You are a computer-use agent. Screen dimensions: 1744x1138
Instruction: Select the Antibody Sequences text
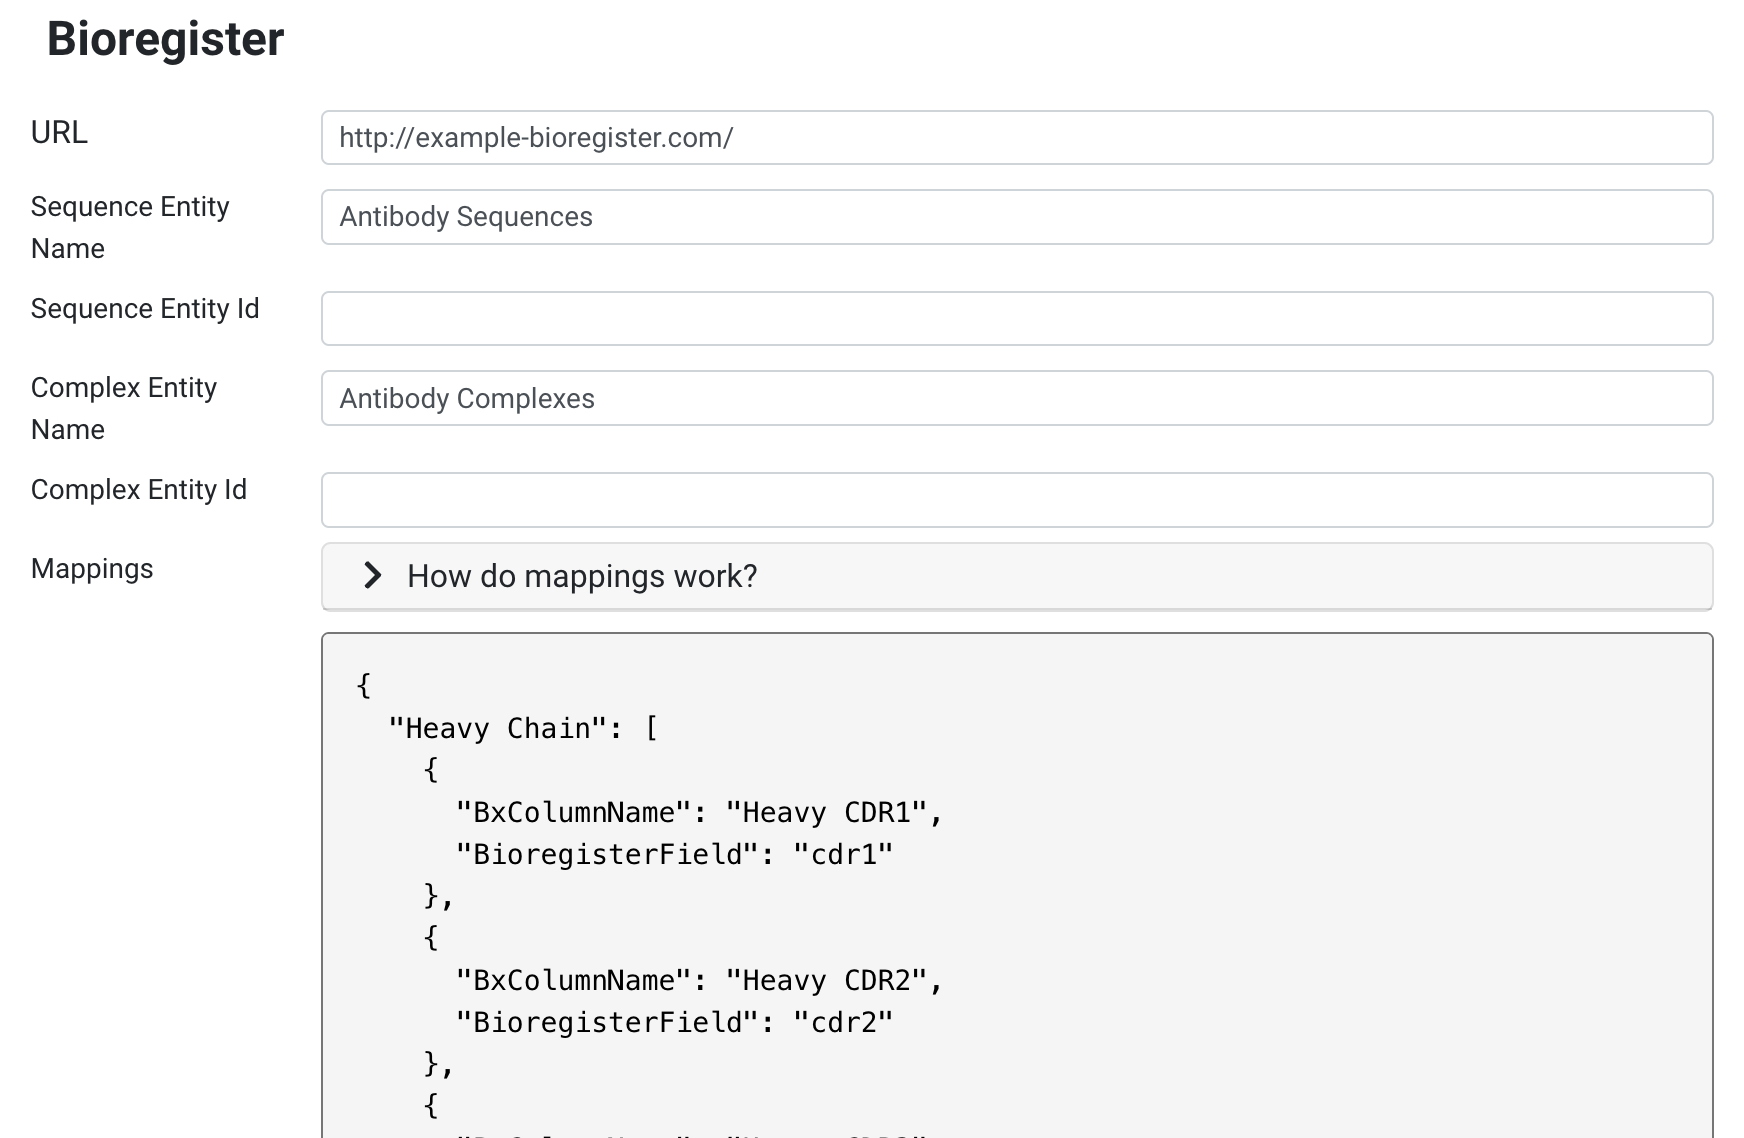pyautogui.click(x=466, y=217)
